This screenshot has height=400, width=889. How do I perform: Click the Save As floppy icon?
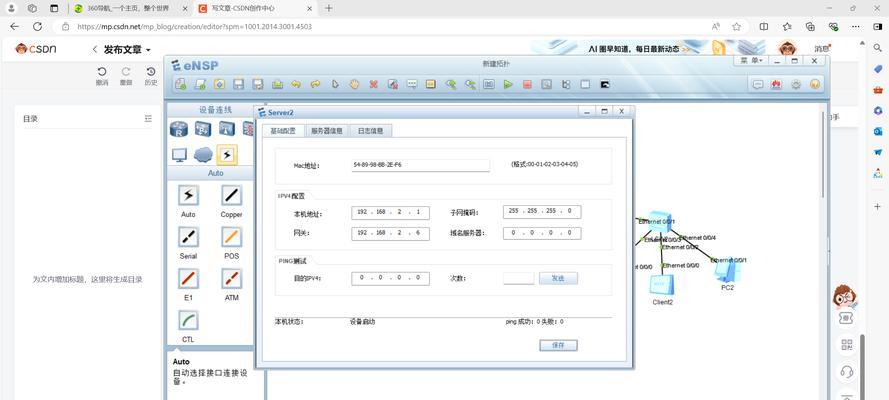point(258,84)
